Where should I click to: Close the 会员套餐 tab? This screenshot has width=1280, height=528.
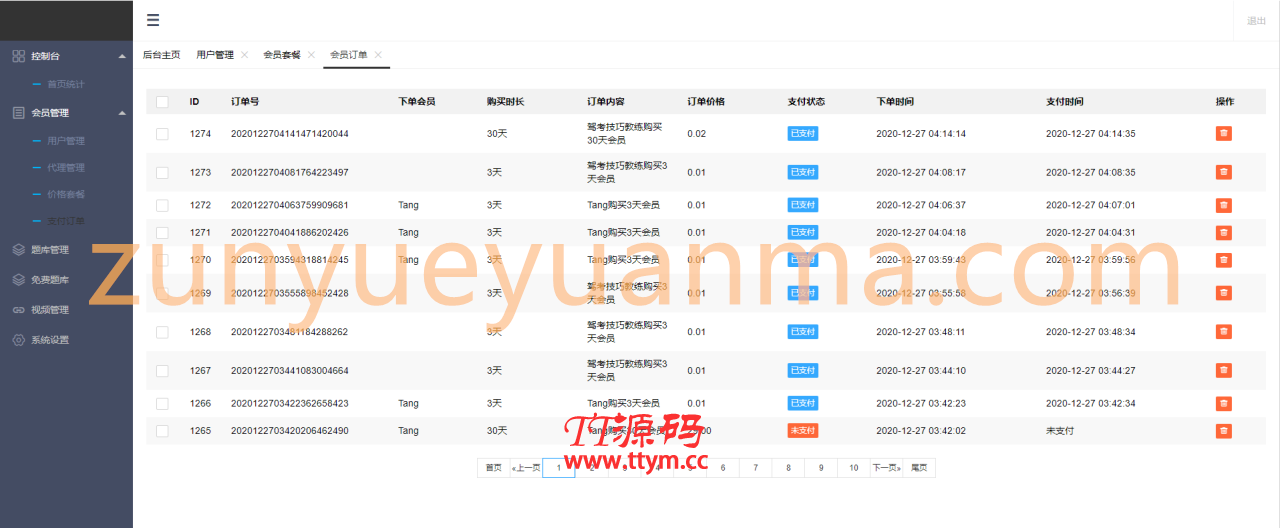(311, 55)
